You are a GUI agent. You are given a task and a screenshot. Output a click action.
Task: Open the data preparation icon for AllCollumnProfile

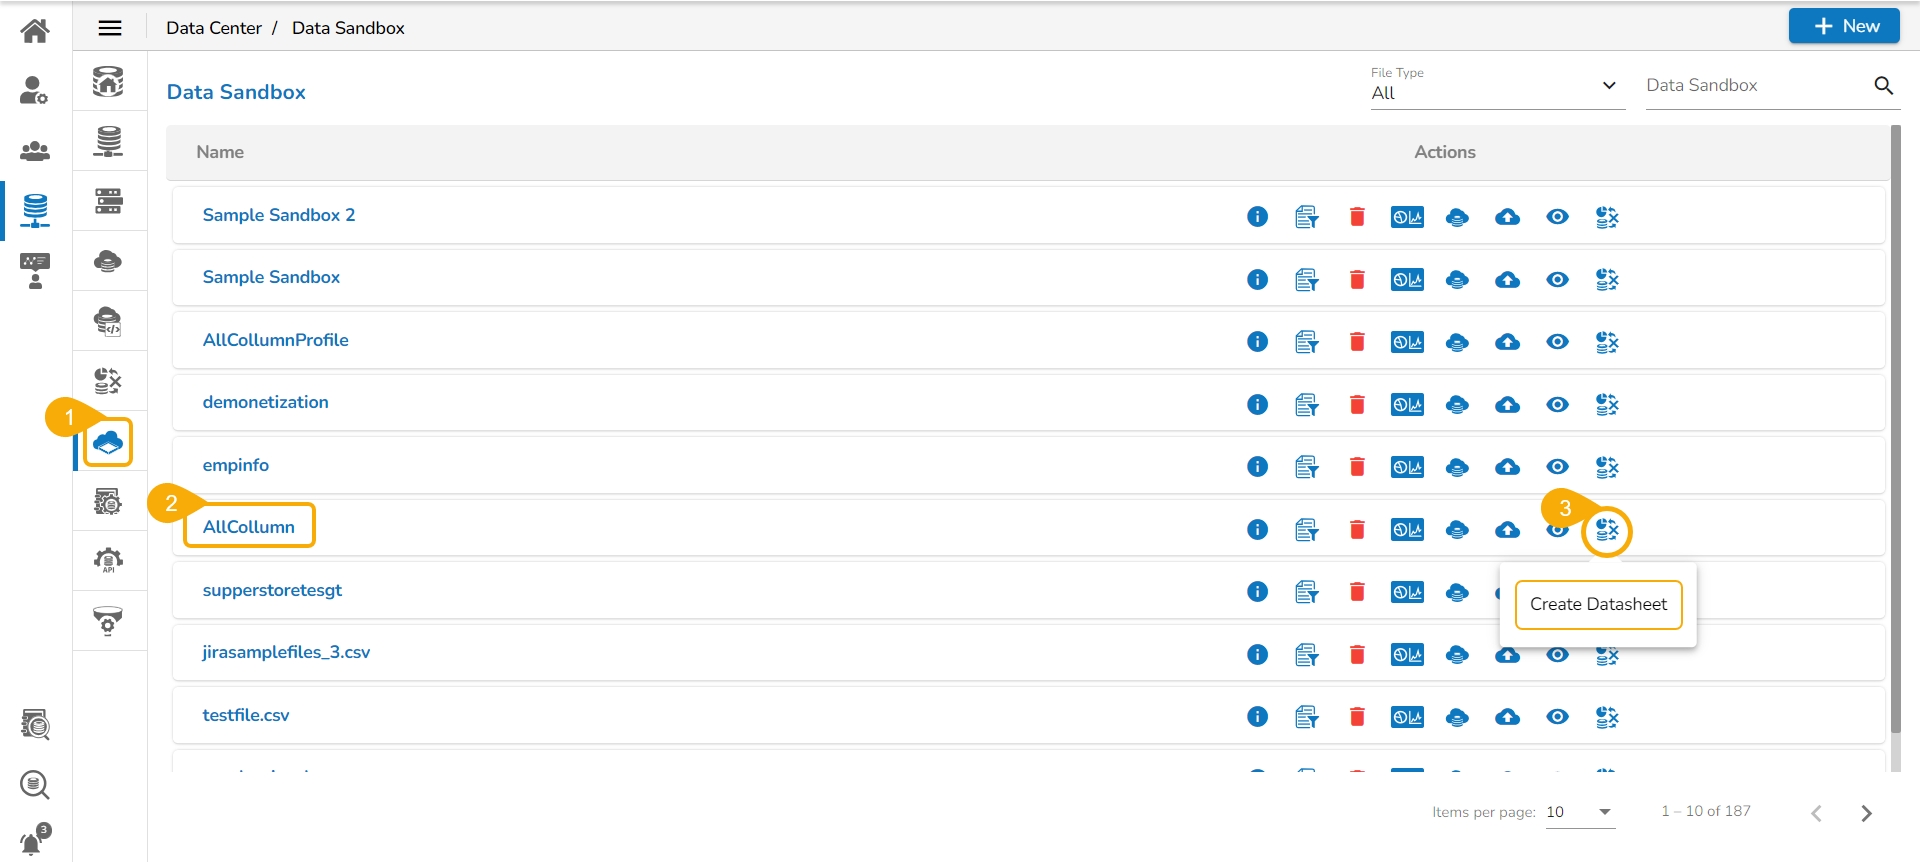tap(1307, 342)
